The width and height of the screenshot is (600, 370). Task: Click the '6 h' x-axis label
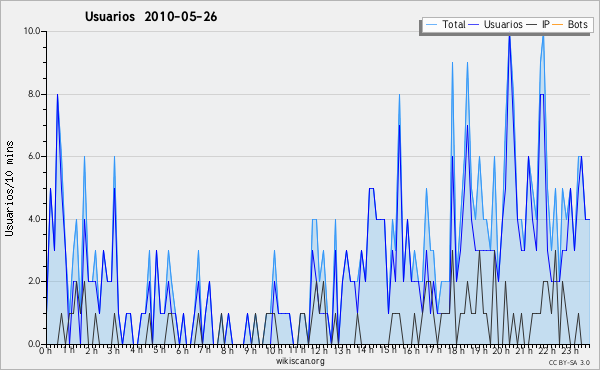(182, 350)
